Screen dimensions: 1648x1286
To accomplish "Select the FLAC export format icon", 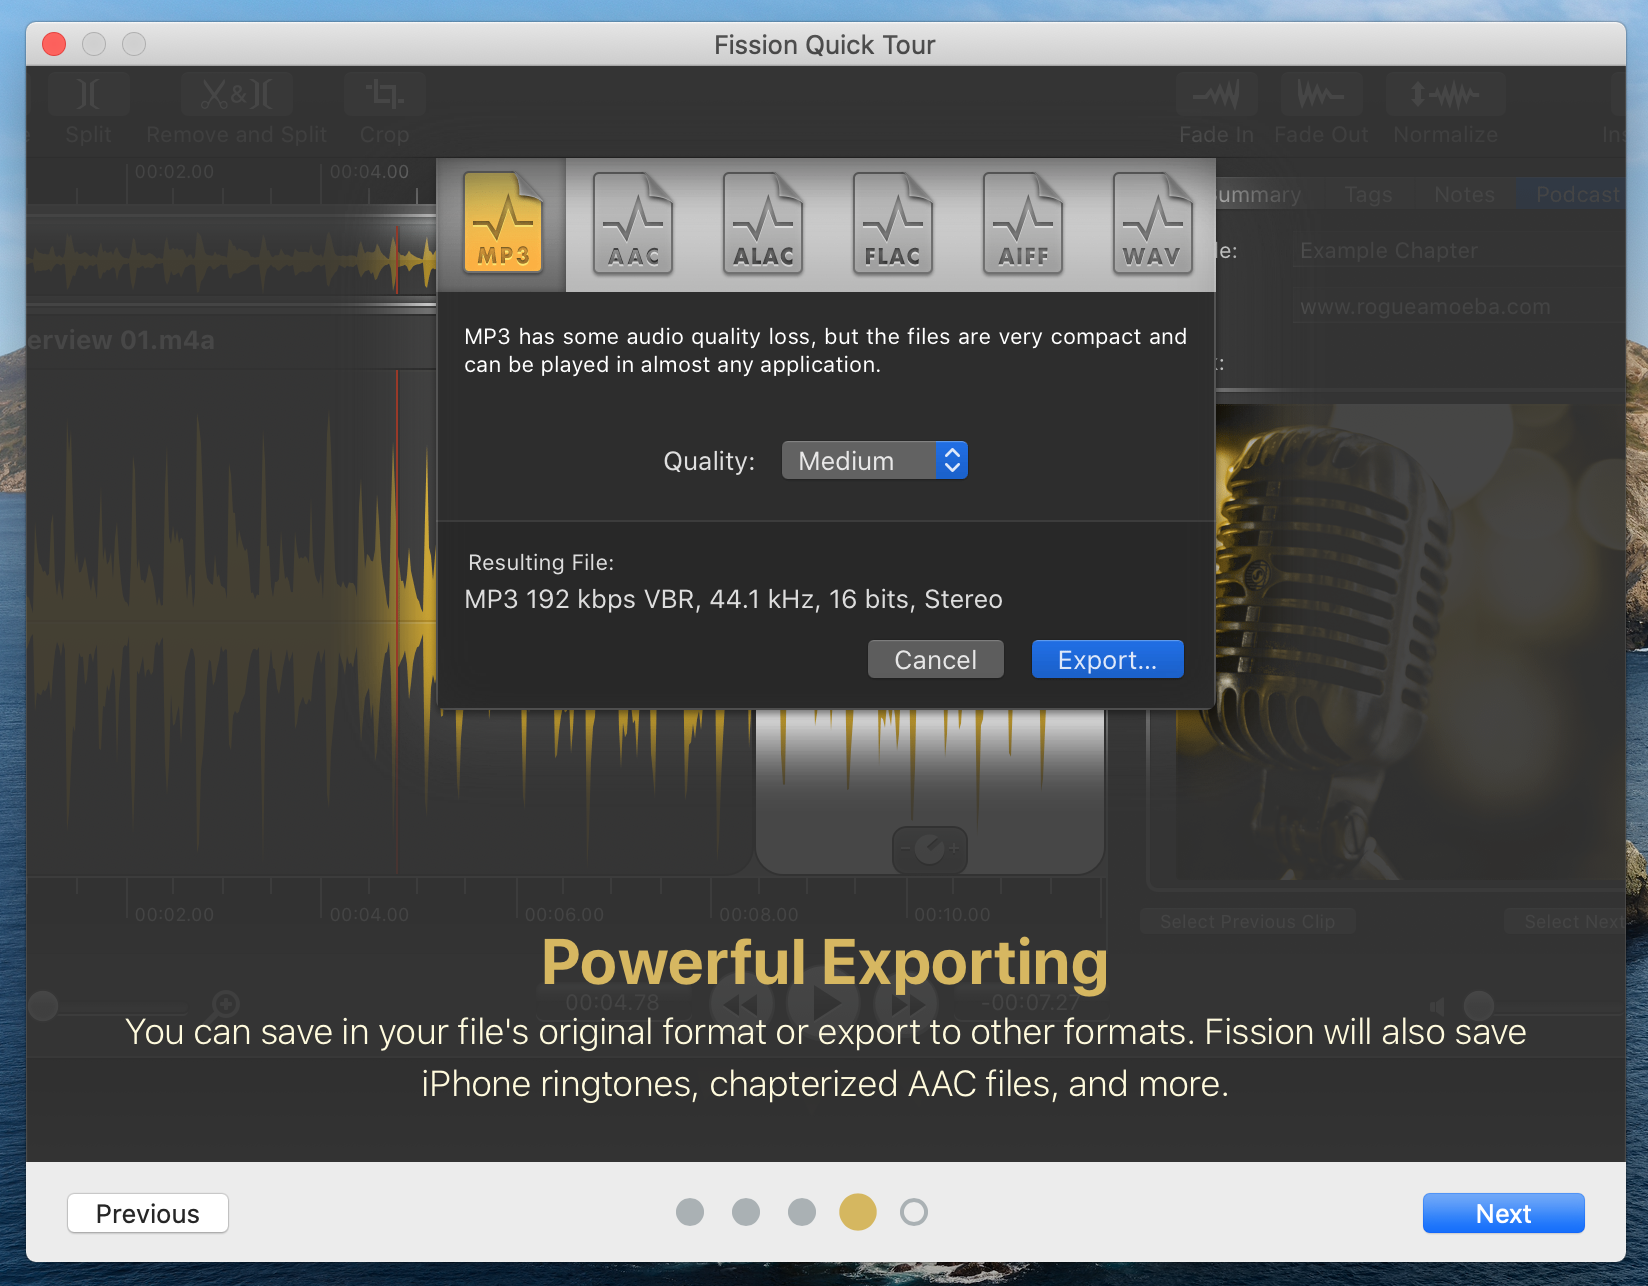I will 893,223.
